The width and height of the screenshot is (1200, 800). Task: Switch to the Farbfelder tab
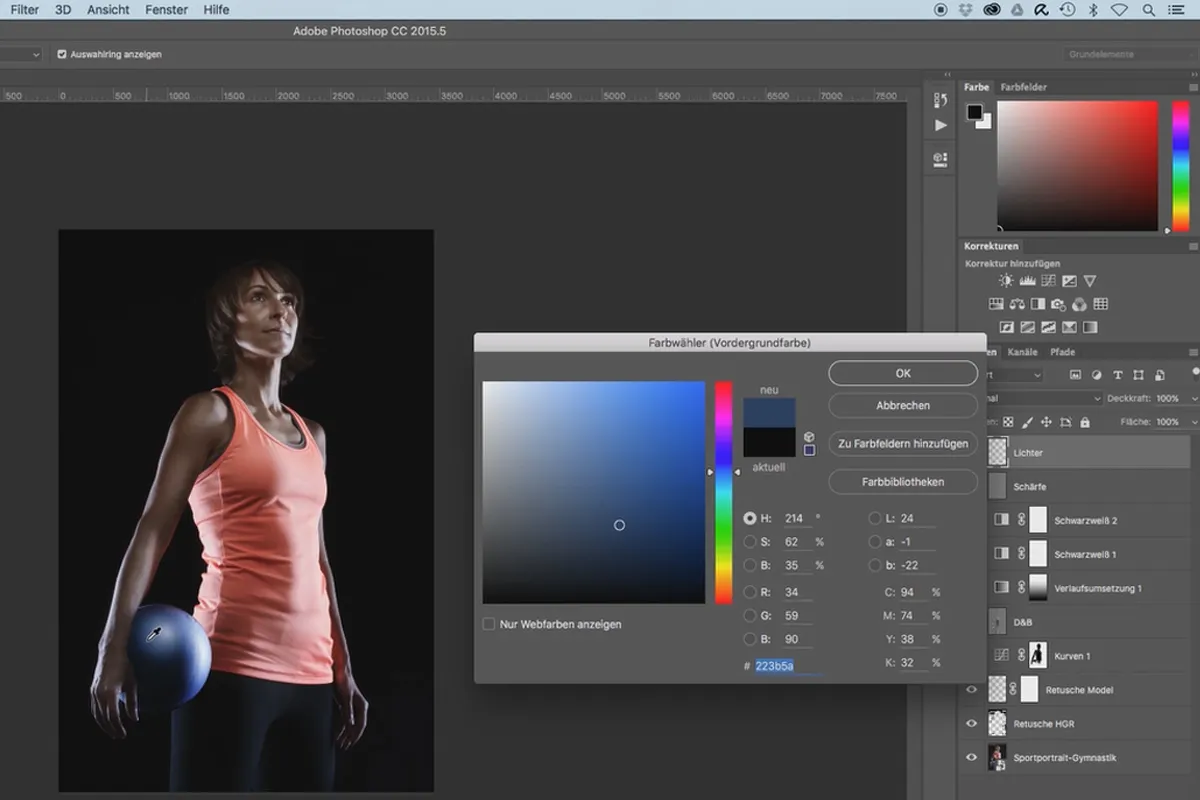1023,87
